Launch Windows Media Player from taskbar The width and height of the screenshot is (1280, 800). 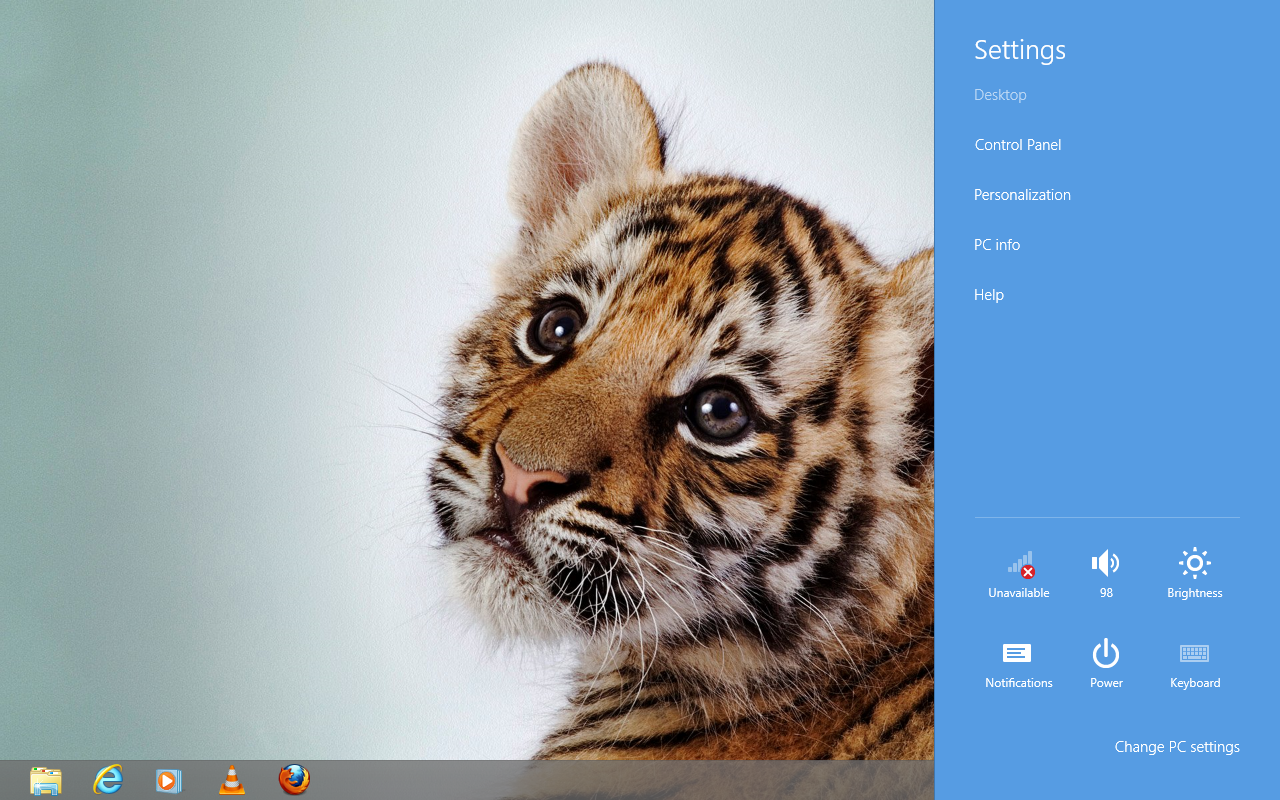(x=169, y=780)
